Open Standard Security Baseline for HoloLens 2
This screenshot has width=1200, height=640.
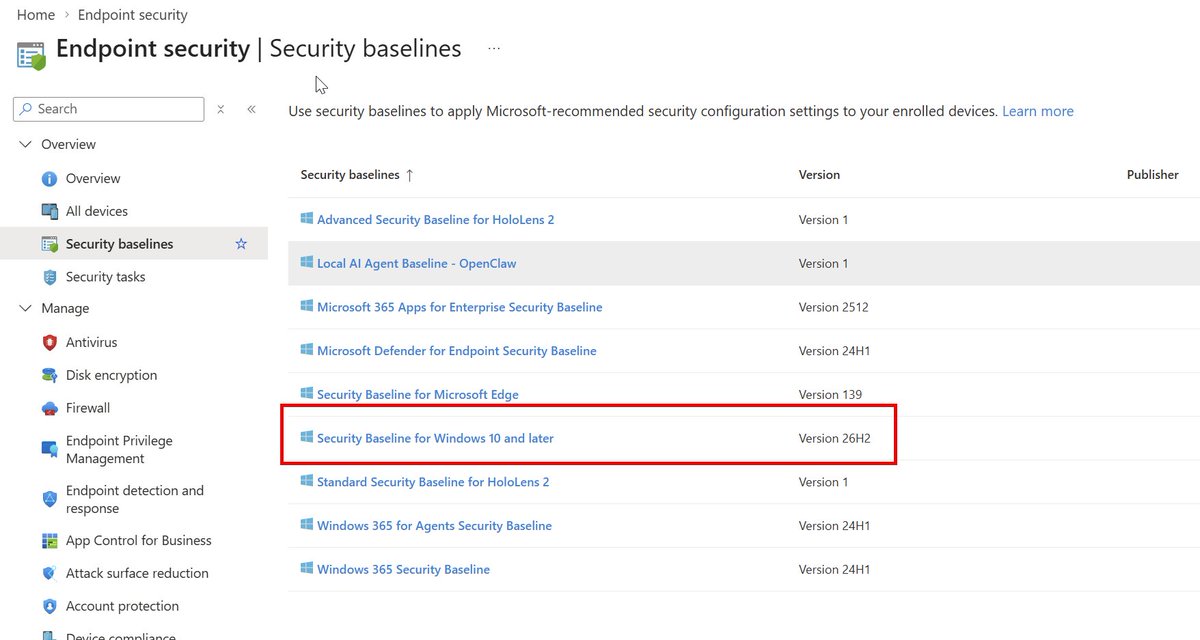[433, 481]
